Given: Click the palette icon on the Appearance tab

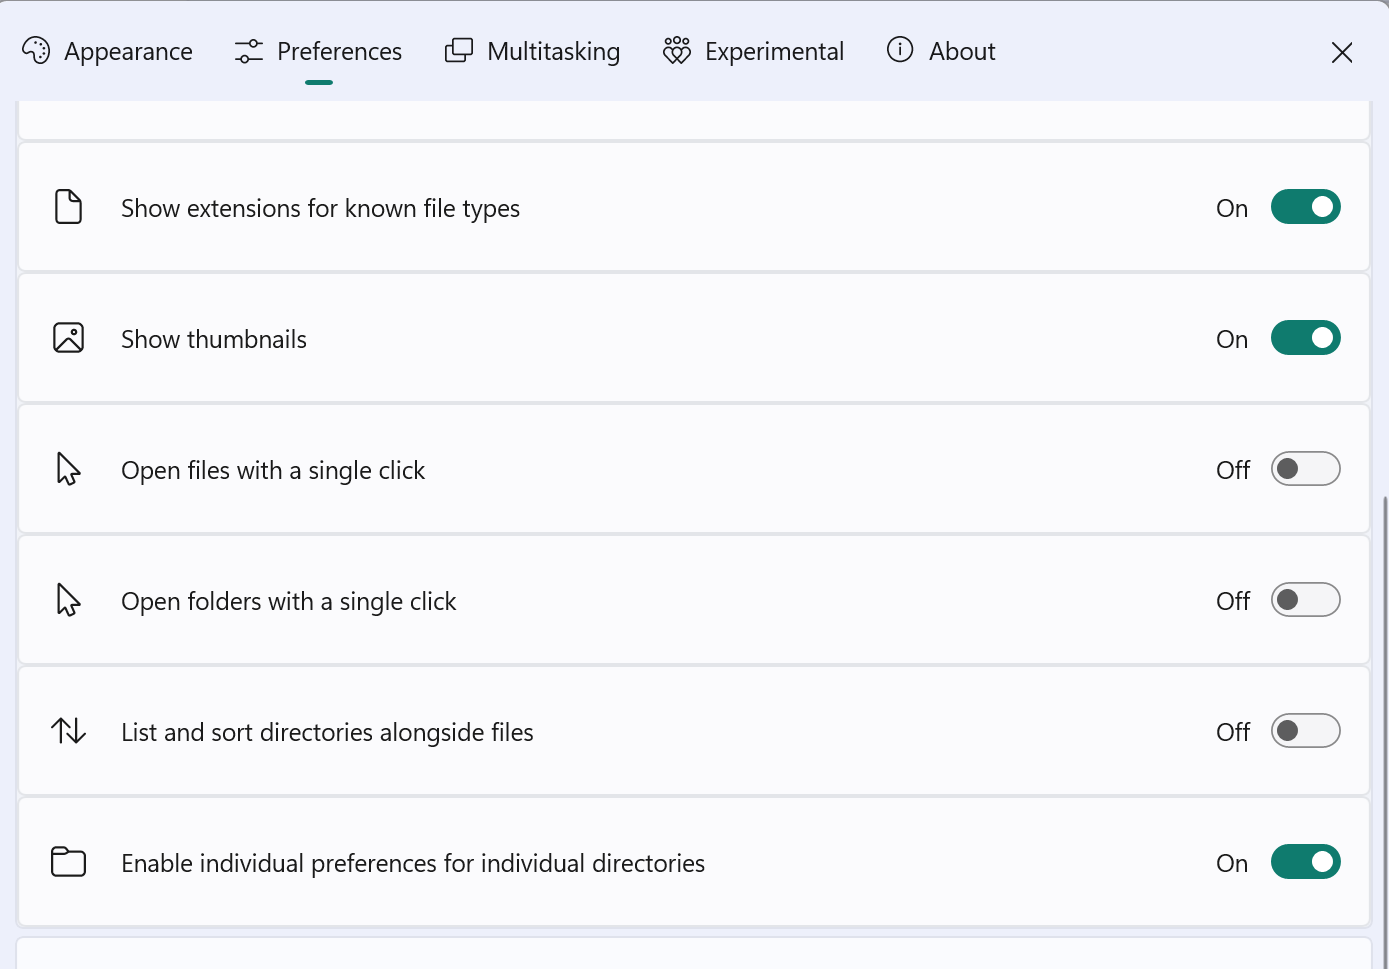Looking at the screenshot, I should click(37, 50).
